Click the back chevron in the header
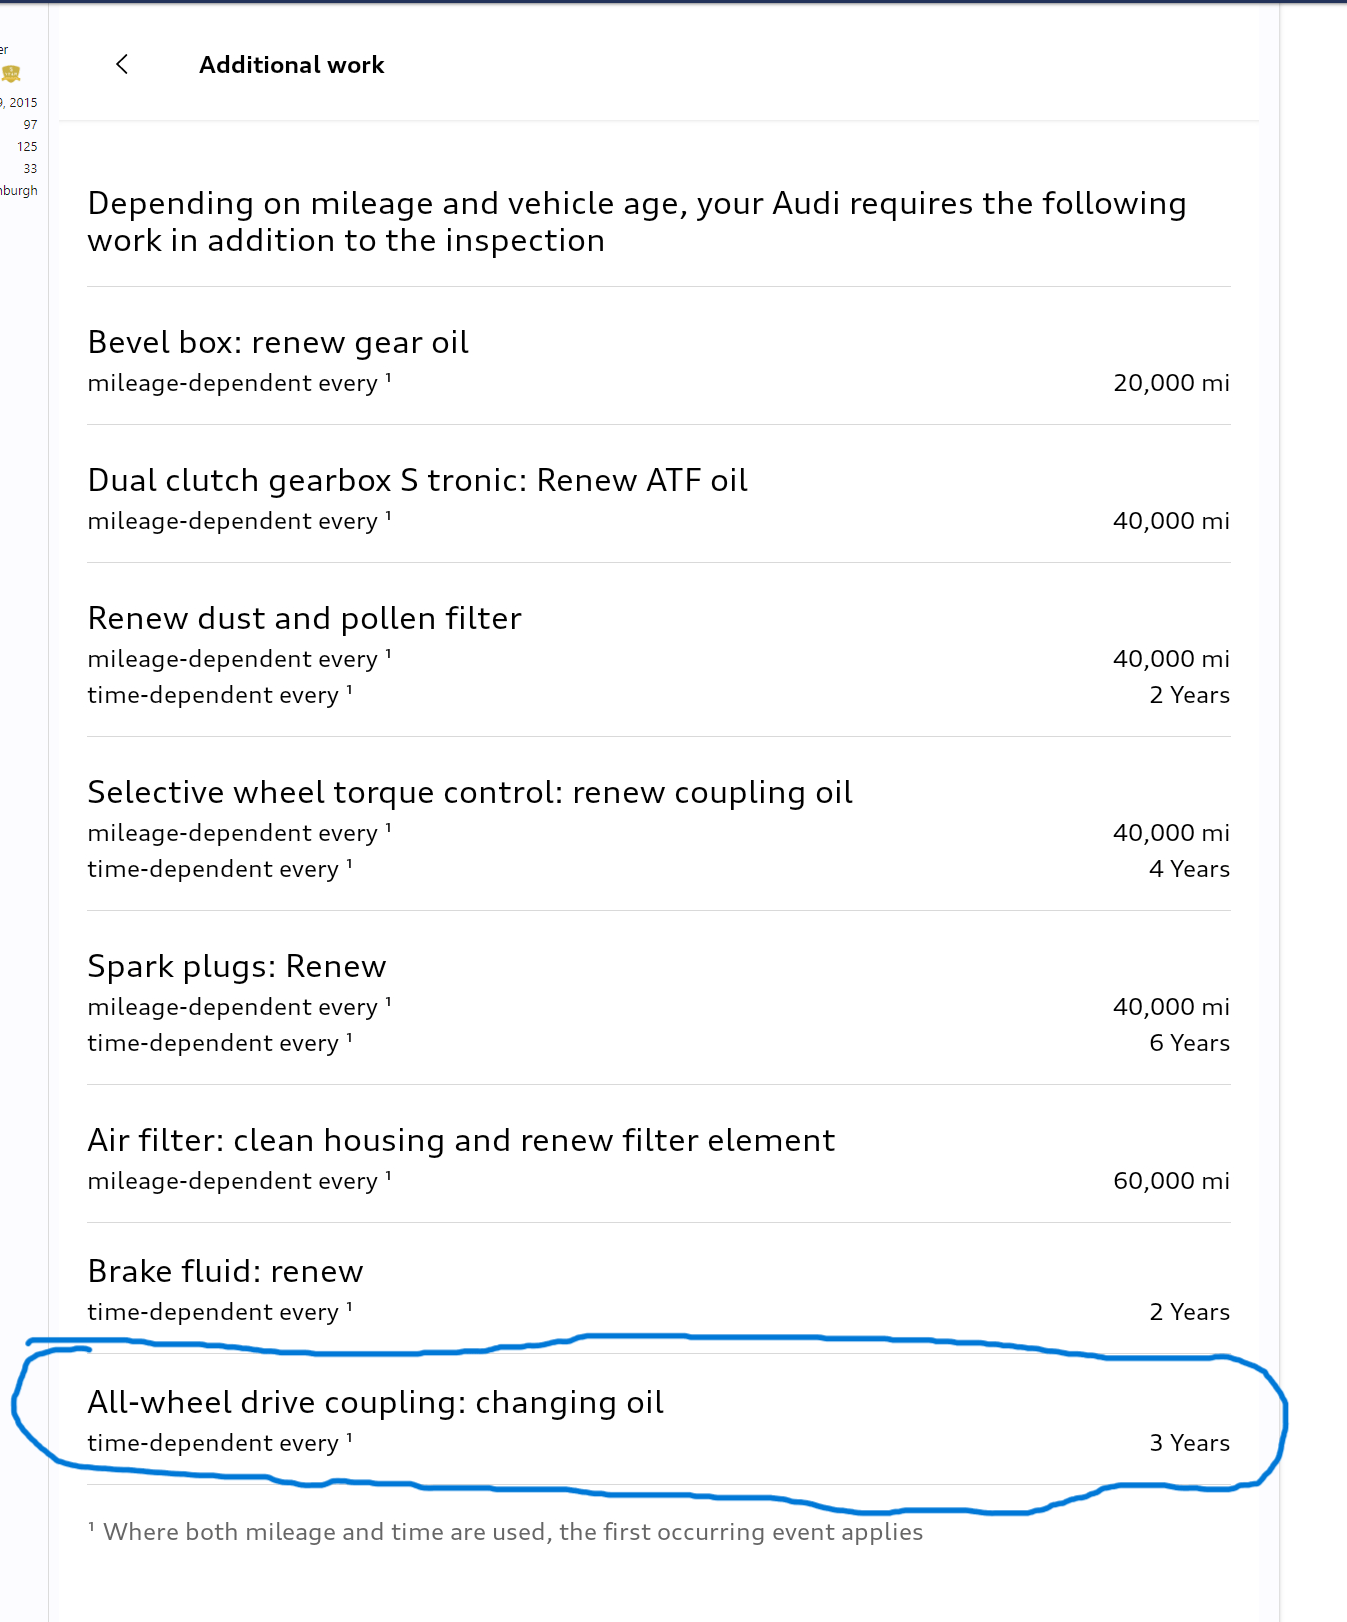The width and height of the screenshot is (1347, 1622). (x=122, y=64)
